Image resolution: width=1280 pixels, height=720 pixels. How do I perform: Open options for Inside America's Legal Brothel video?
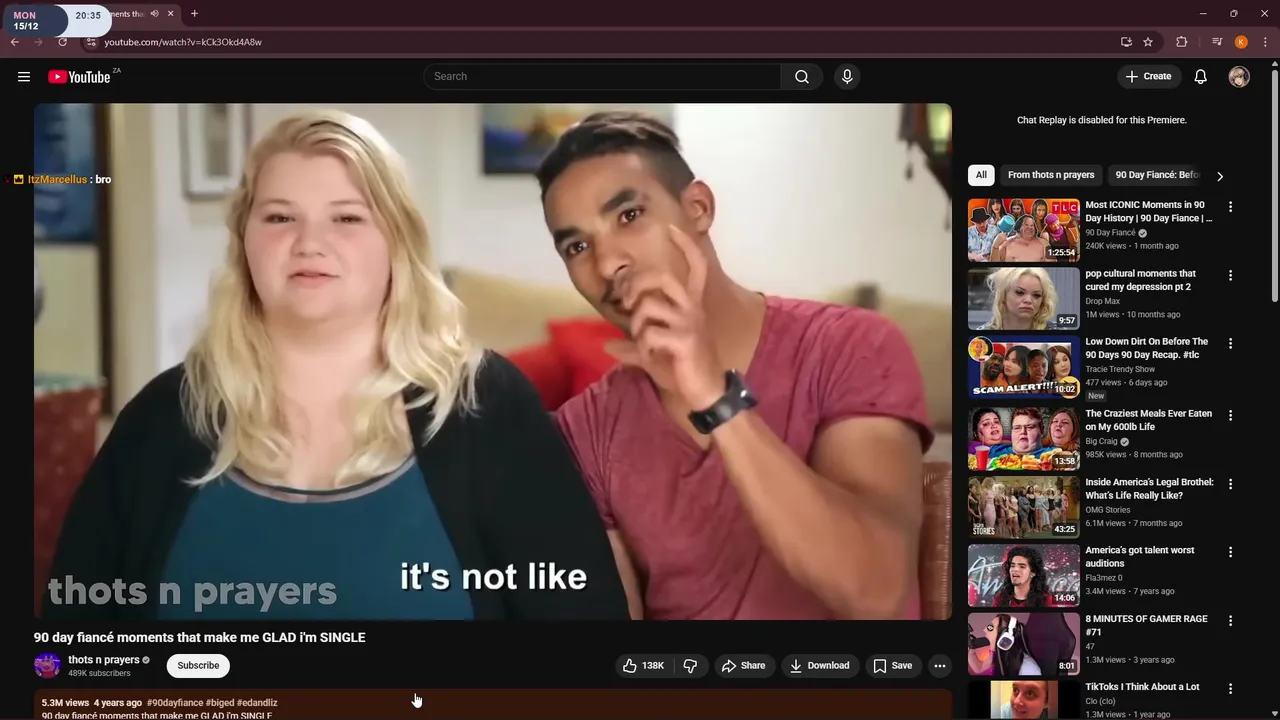[x=1231, y=484]
